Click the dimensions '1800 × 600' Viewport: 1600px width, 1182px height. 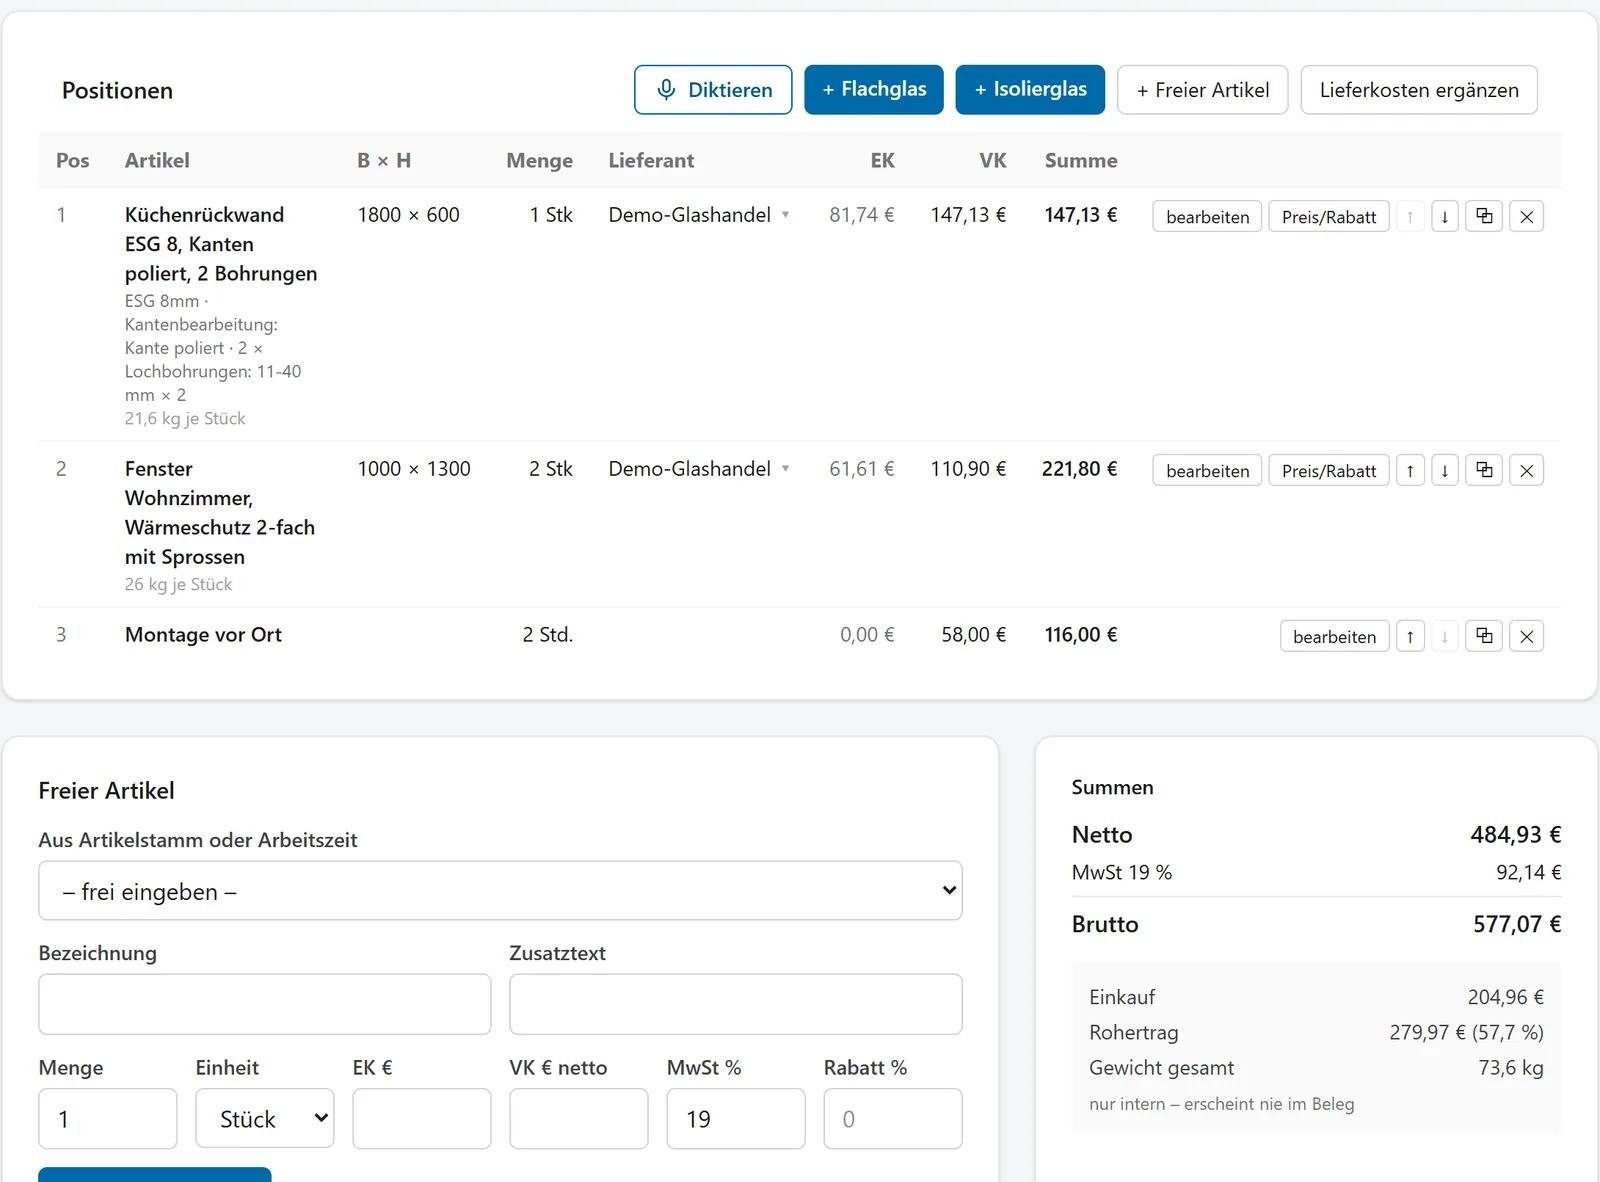click(409, 215)
